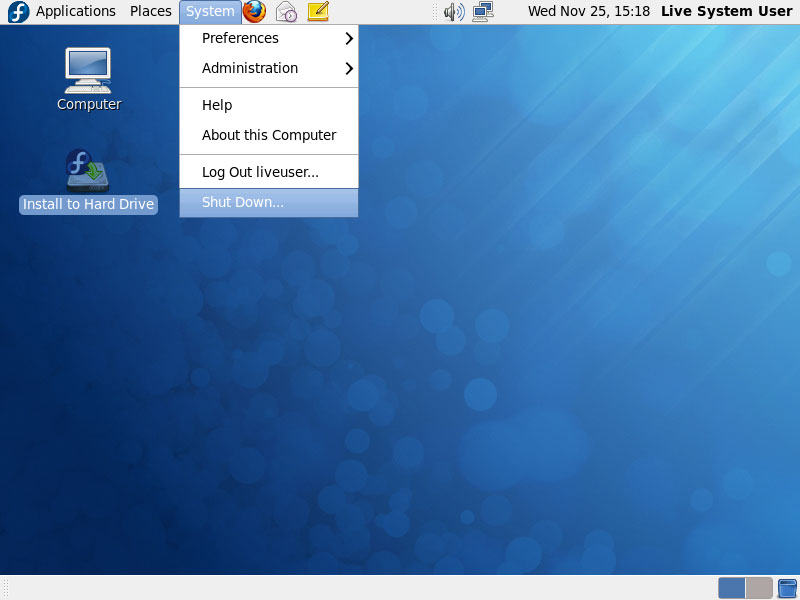Select the Computer desktop icon
The height and width of the screenshot is (600, 800).
tap(88, 70)
